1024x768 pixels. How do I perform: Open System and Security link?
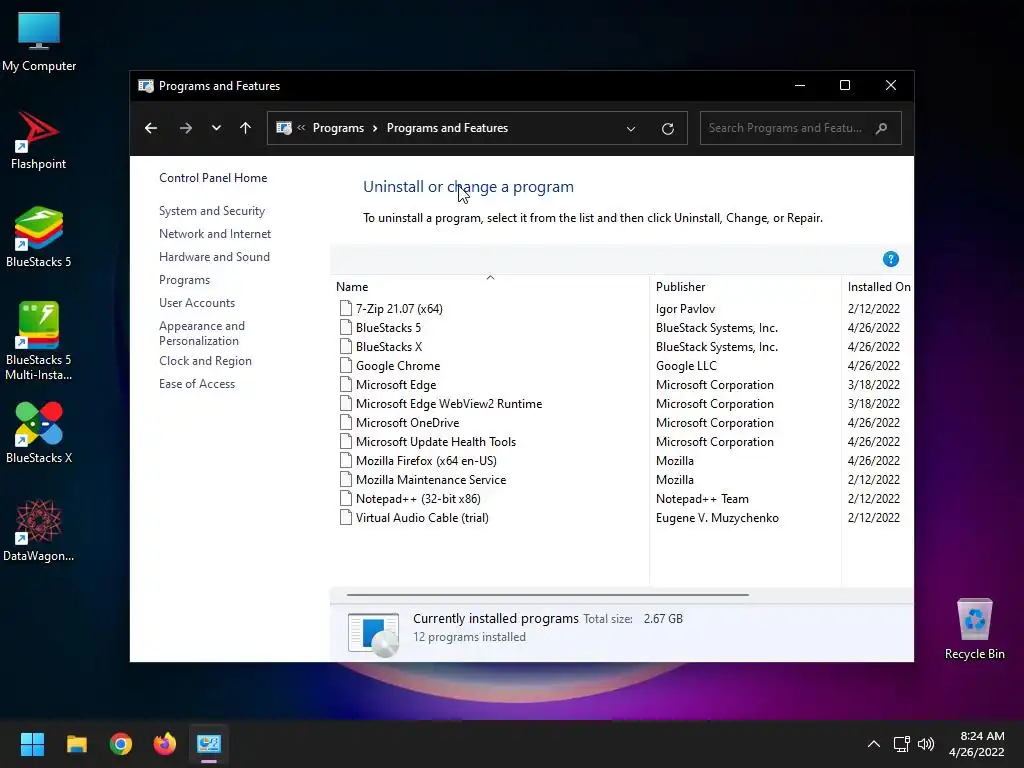coord(212,211)
